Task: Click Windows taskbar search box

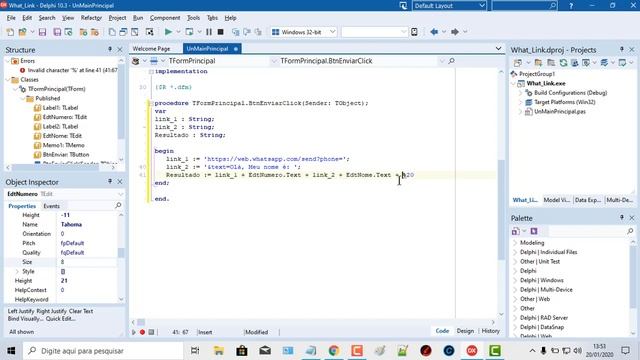Action: (104, 351)
